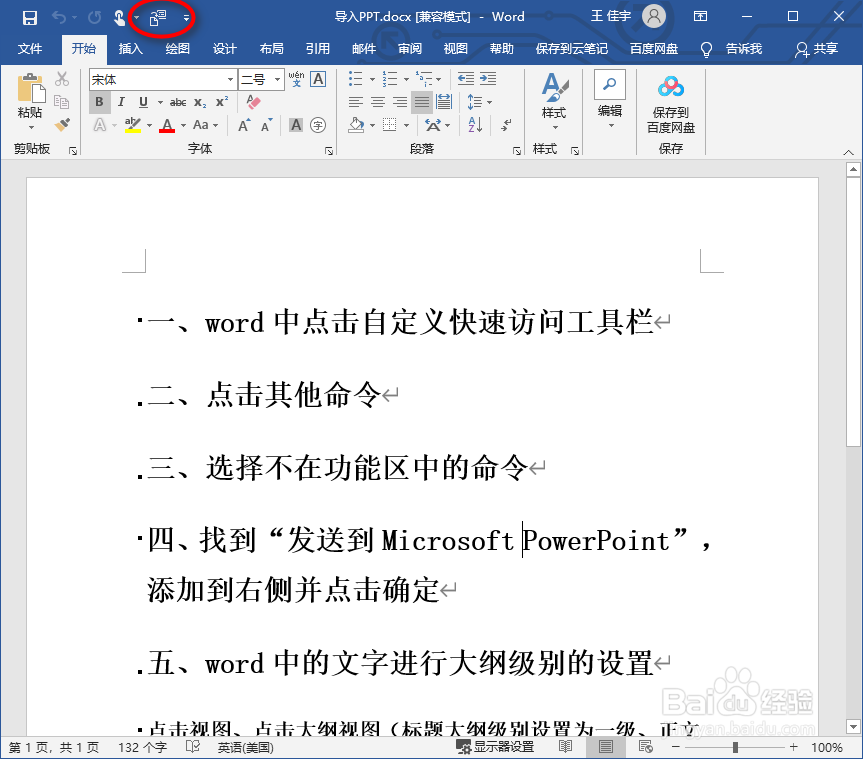The width and height of the screenshot is (863, 759).
Task: Click the Numbering list icon
Action: tap(390, 79)
